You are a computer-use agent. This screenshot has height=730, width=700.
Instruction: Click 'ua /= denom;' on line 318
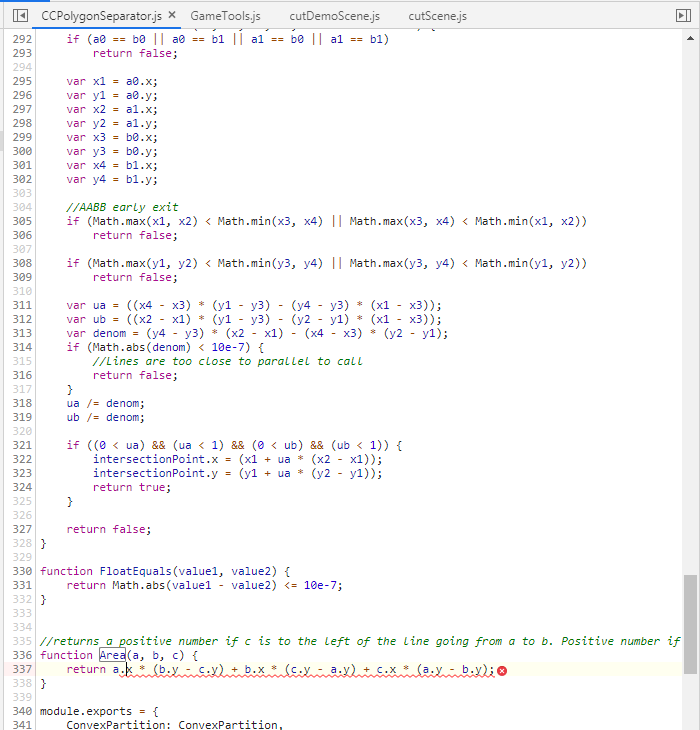pos(106,403)
